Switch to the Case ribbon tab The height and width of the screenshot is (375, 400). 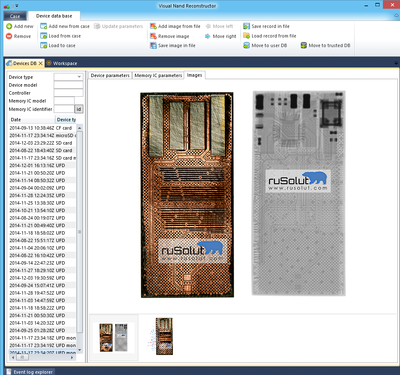[x=15, y=16]
